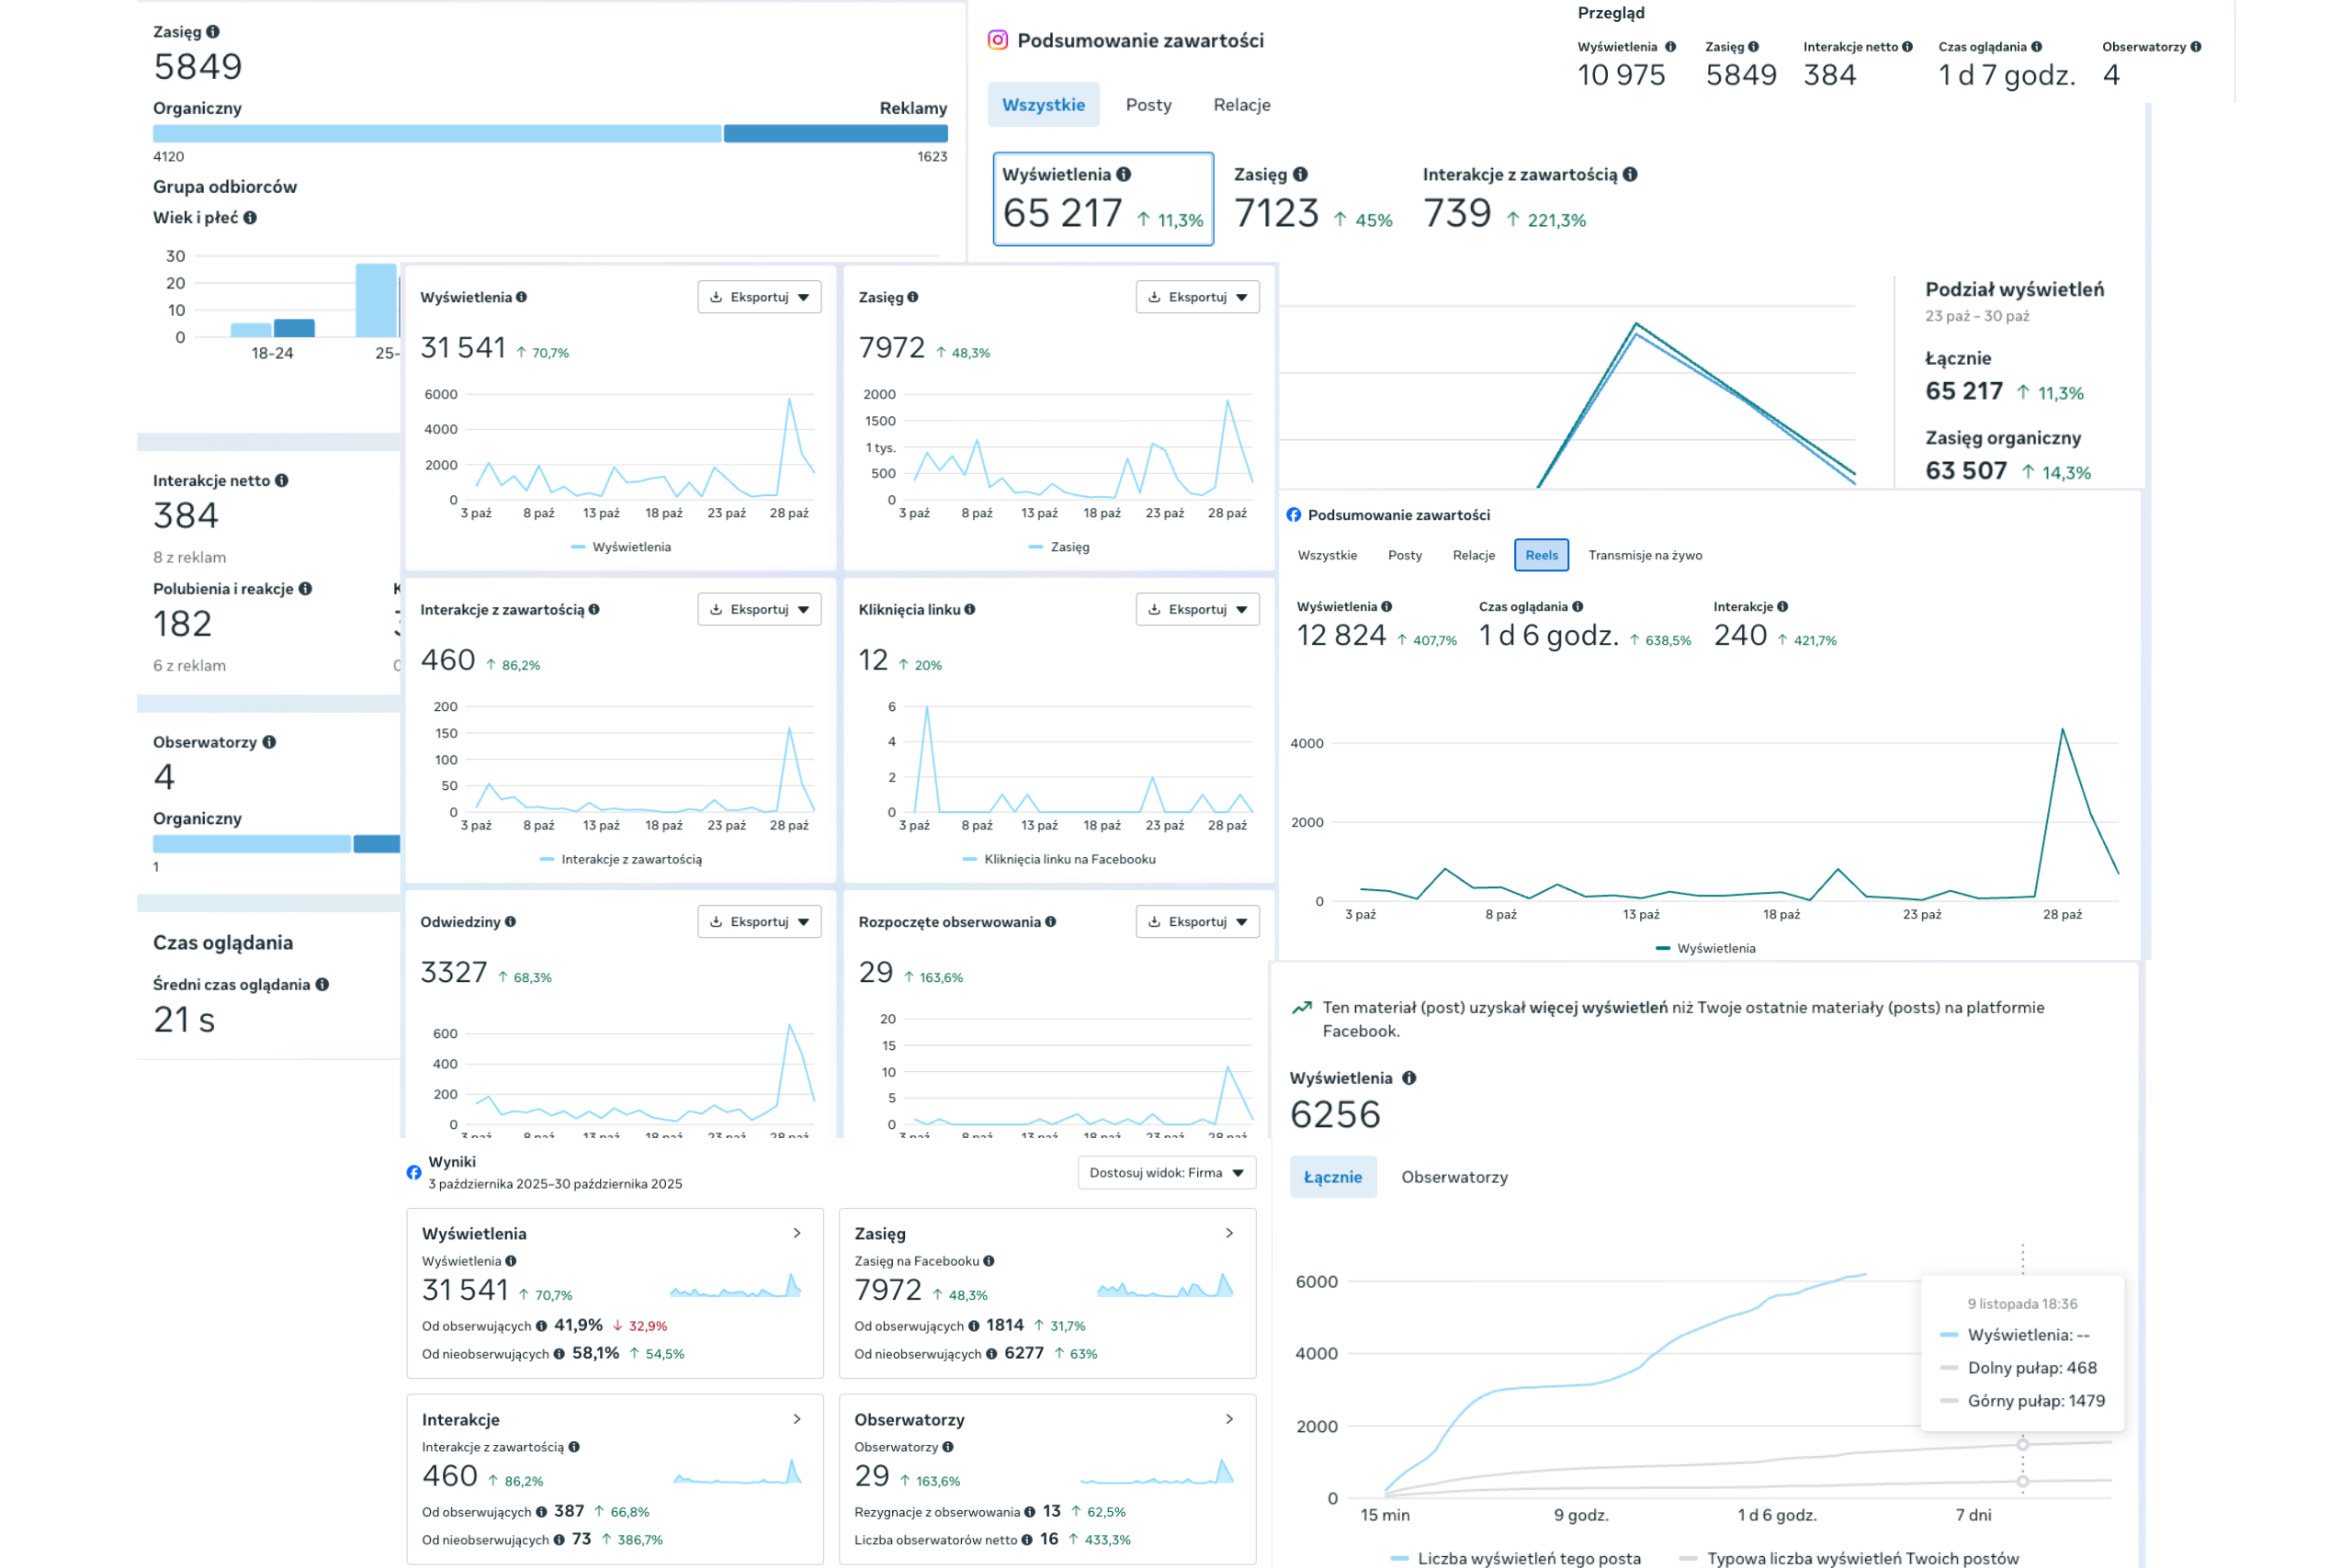Image resolution: width=2352 pixels, height=1568 pixels.
Task: Click Eksportuj button in Odwiedziny chart
Action: (759, 922)
